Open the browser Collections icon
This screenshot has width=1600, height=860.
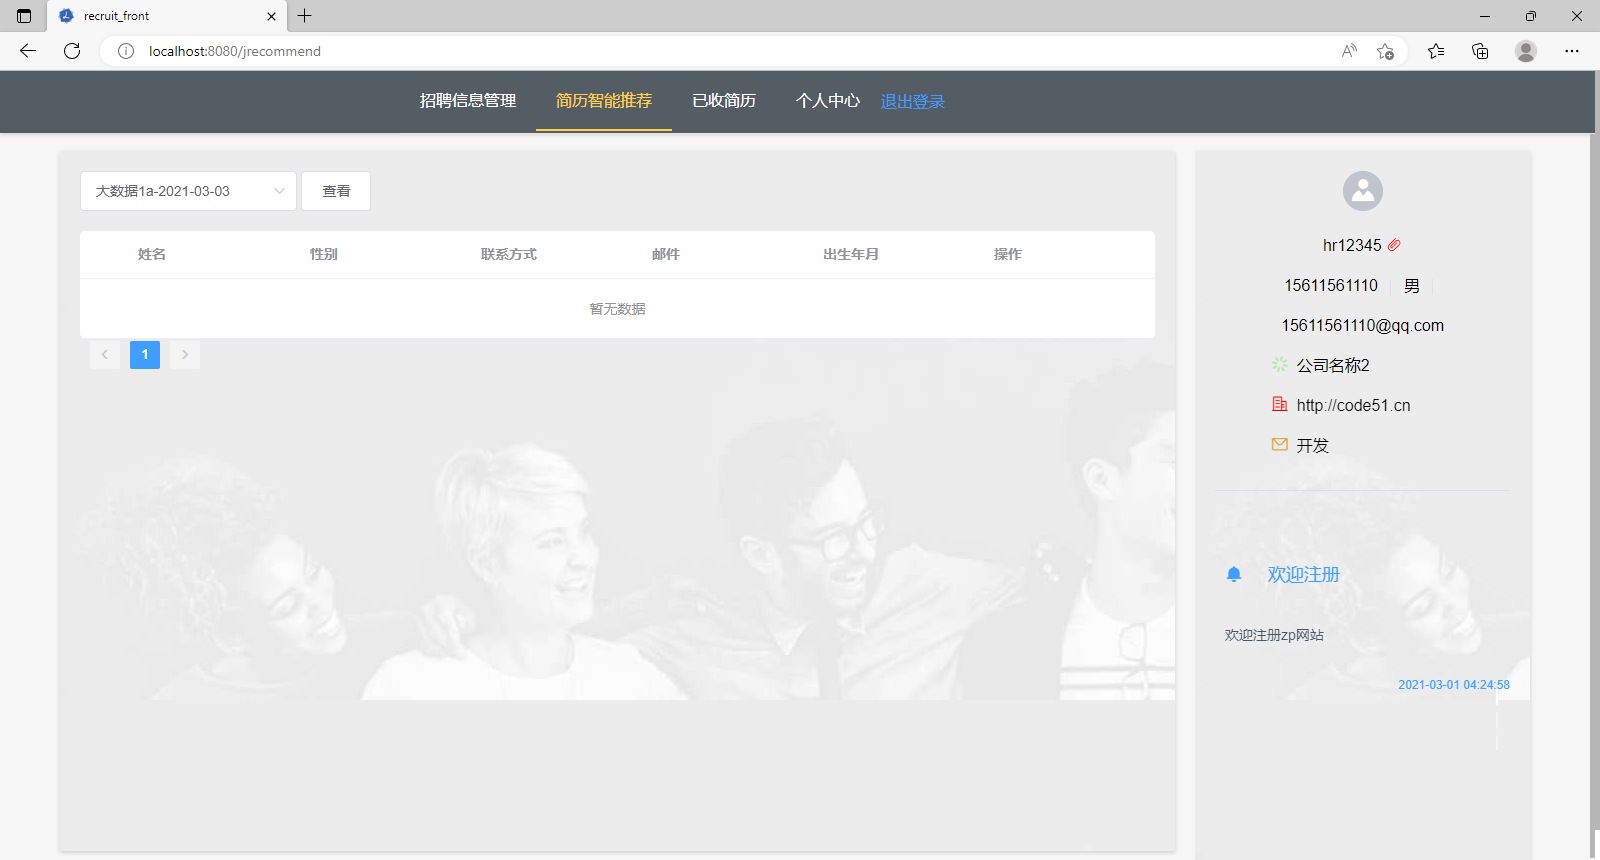coord(1480,51)
